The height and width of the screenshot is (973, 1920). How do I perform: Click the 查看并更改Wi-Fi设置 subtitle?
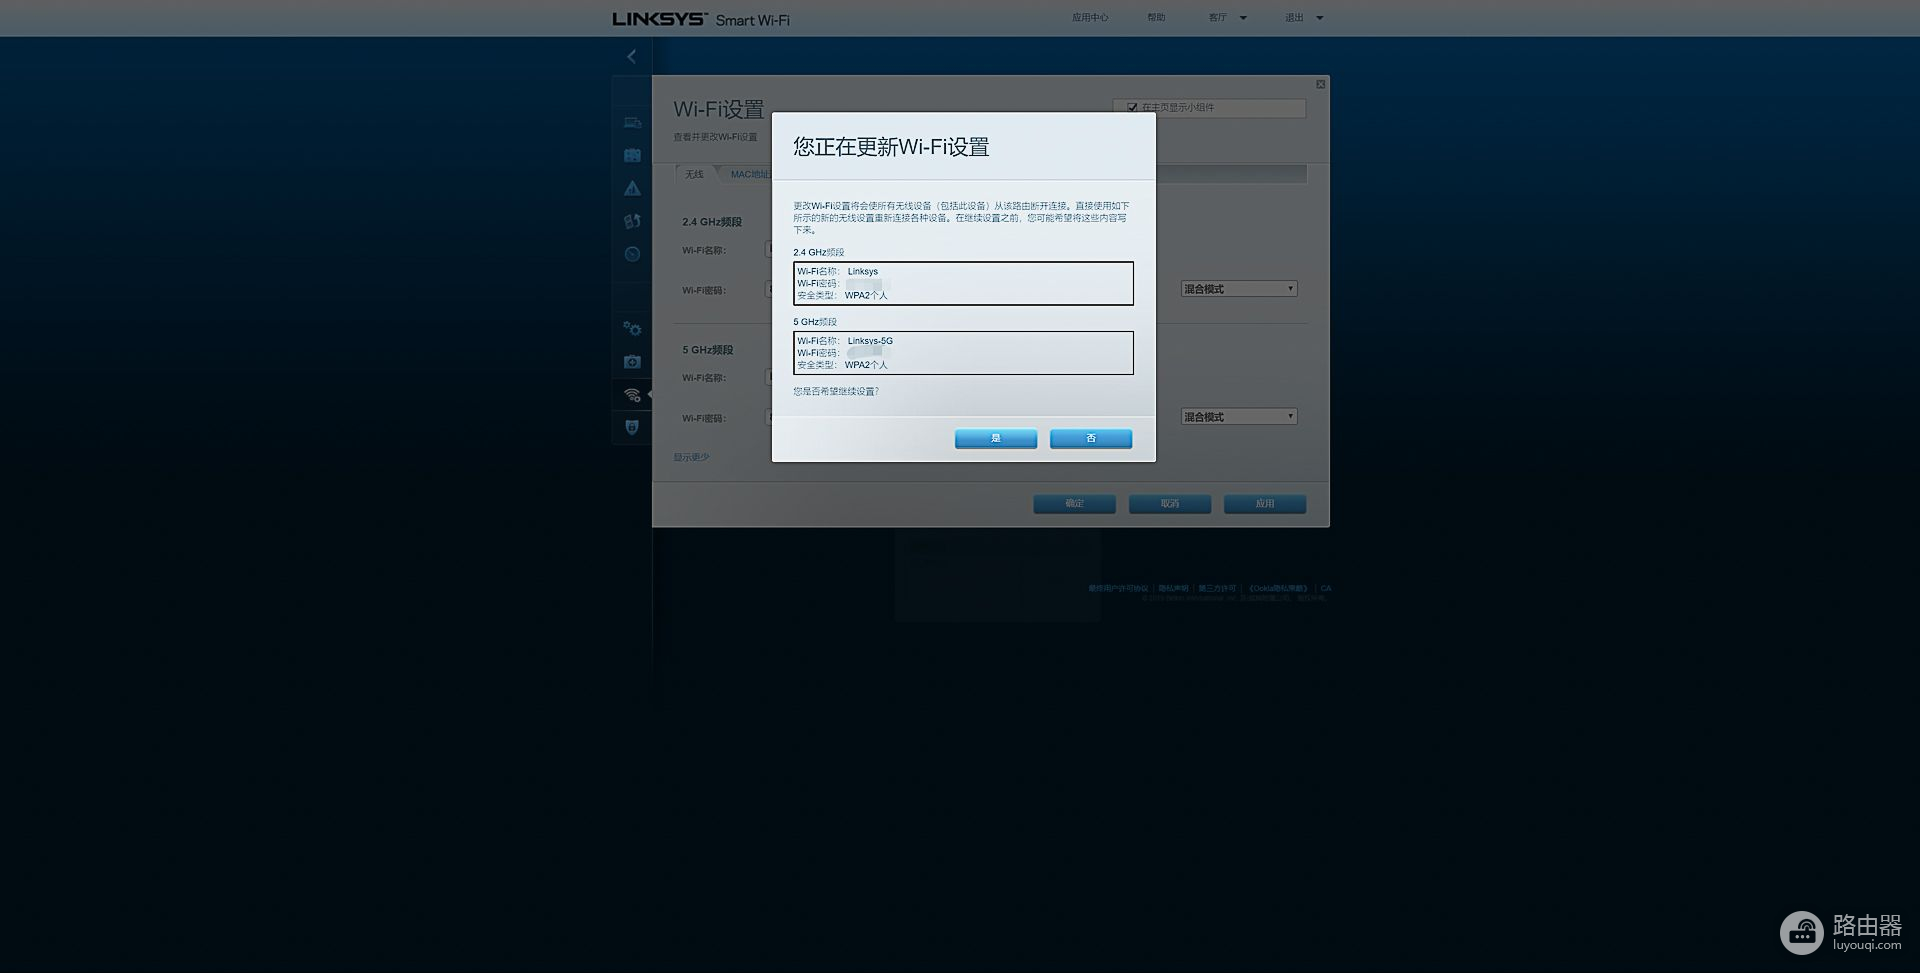(715, 138)
